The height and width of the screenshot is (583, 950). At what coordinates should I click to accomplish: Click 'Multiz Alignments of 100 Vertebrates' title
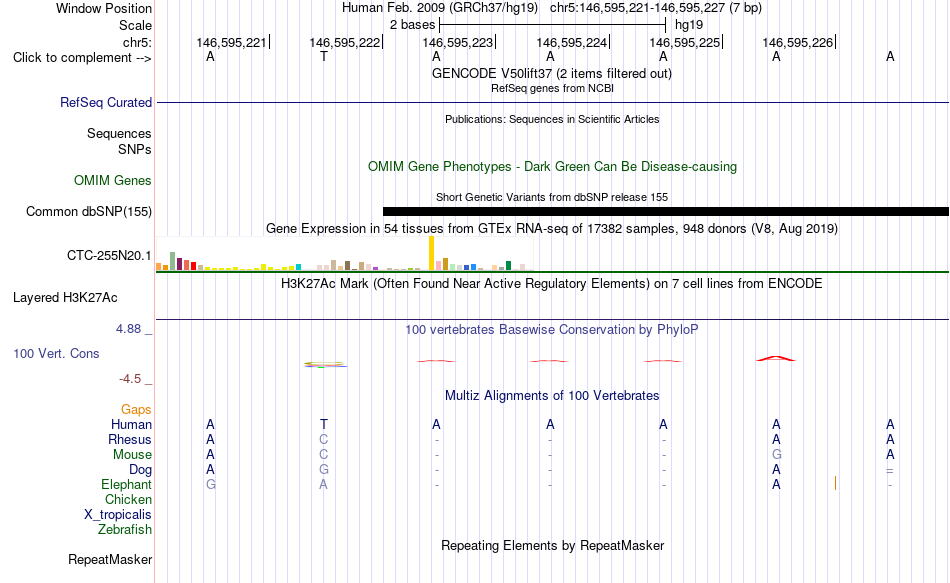click(552, 396)
